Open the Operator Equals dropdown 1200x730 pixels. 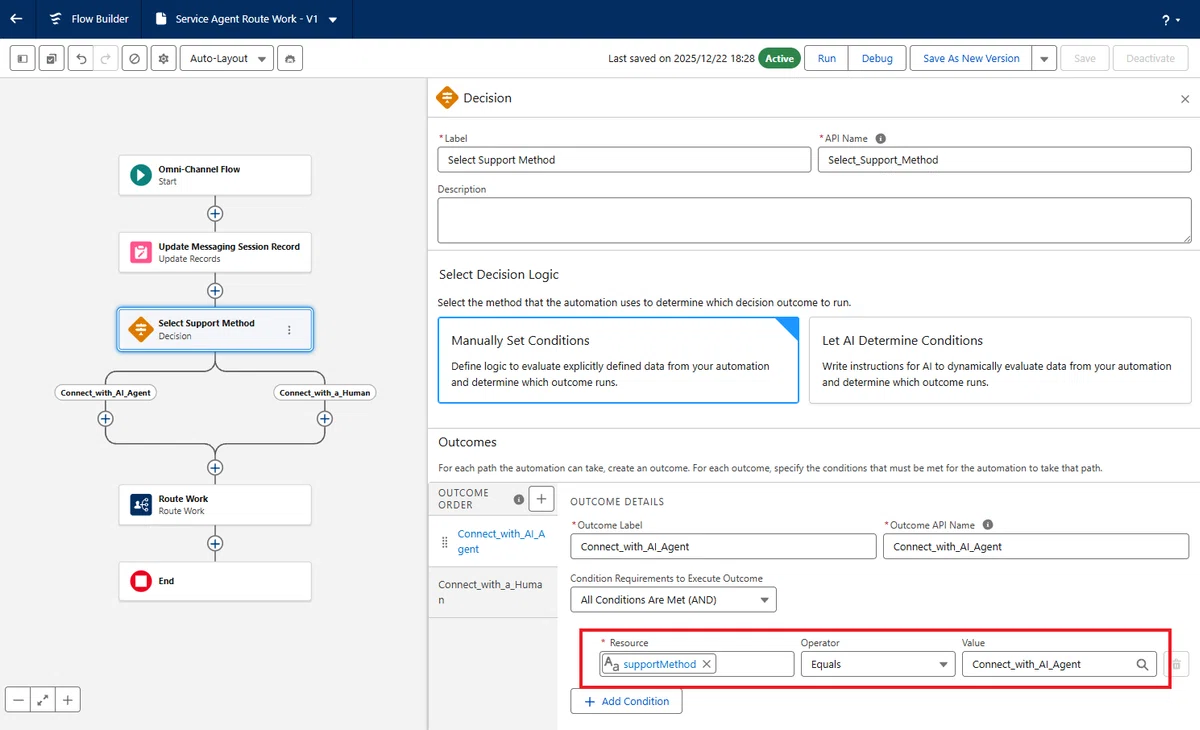tap(878, 664)
